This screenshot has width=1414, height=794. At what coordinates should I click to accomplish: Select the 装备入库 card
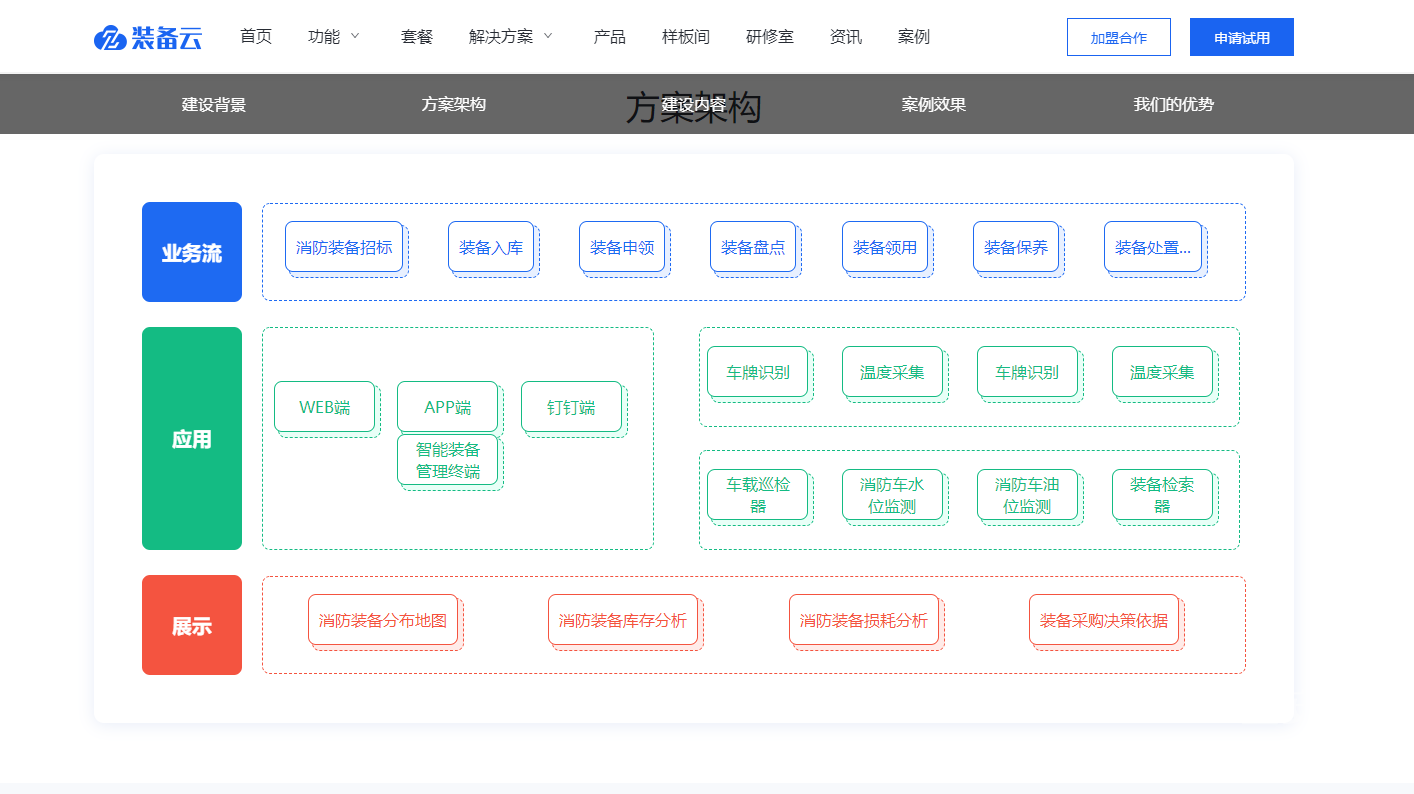491,247
